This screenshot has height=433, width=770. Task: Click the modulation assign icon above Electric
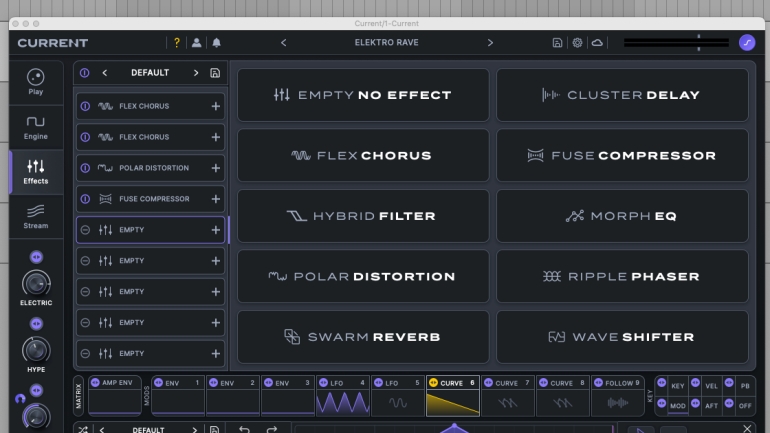pos(36,257)
